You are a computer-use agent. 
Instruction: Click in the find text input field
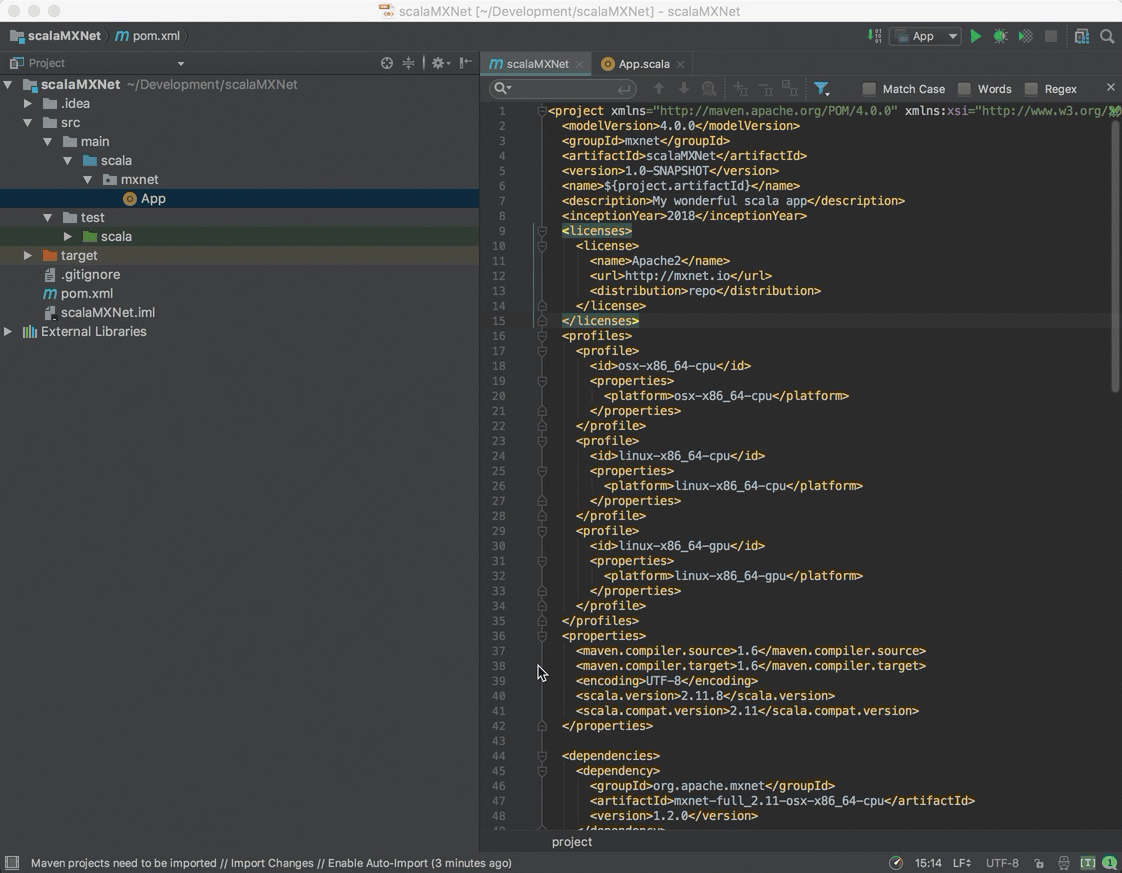point(565,88)
